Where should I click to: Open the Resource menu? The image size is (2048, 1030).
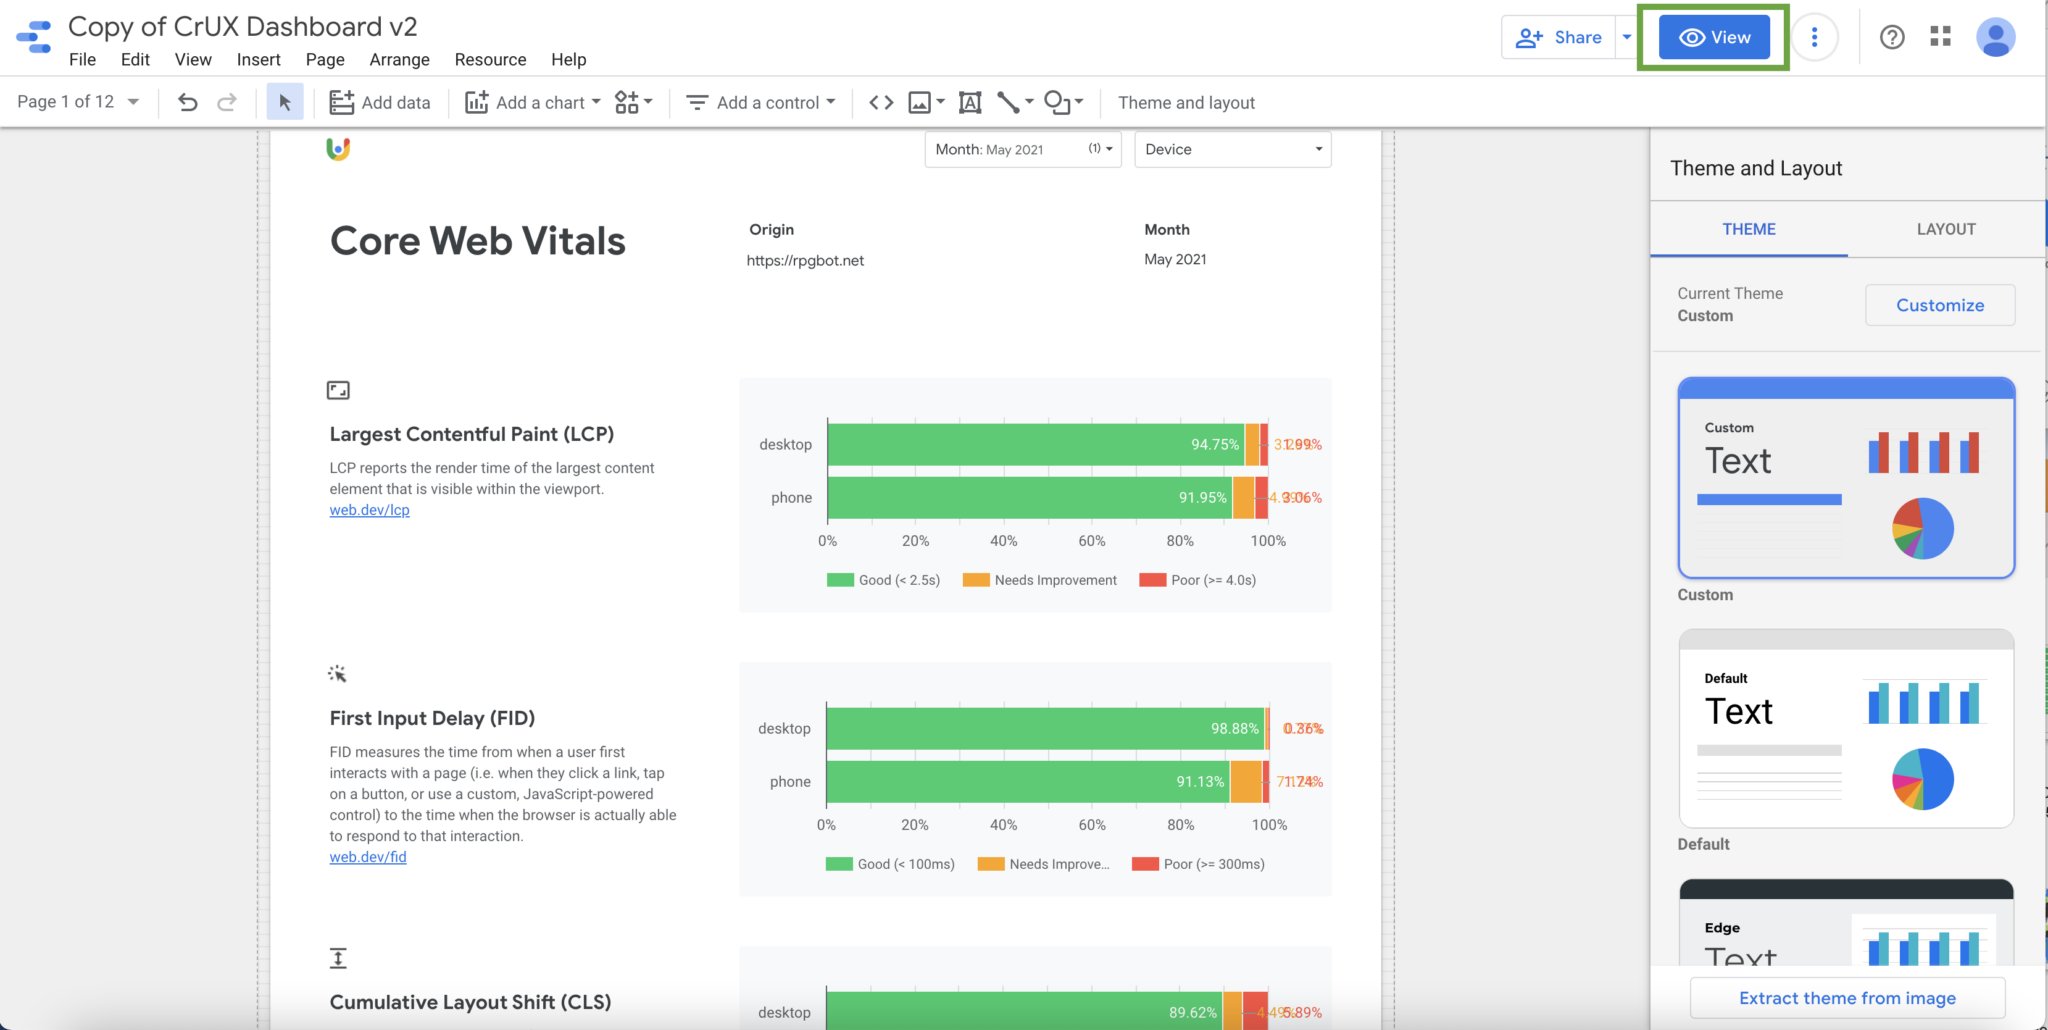click(x=490, y=59)
